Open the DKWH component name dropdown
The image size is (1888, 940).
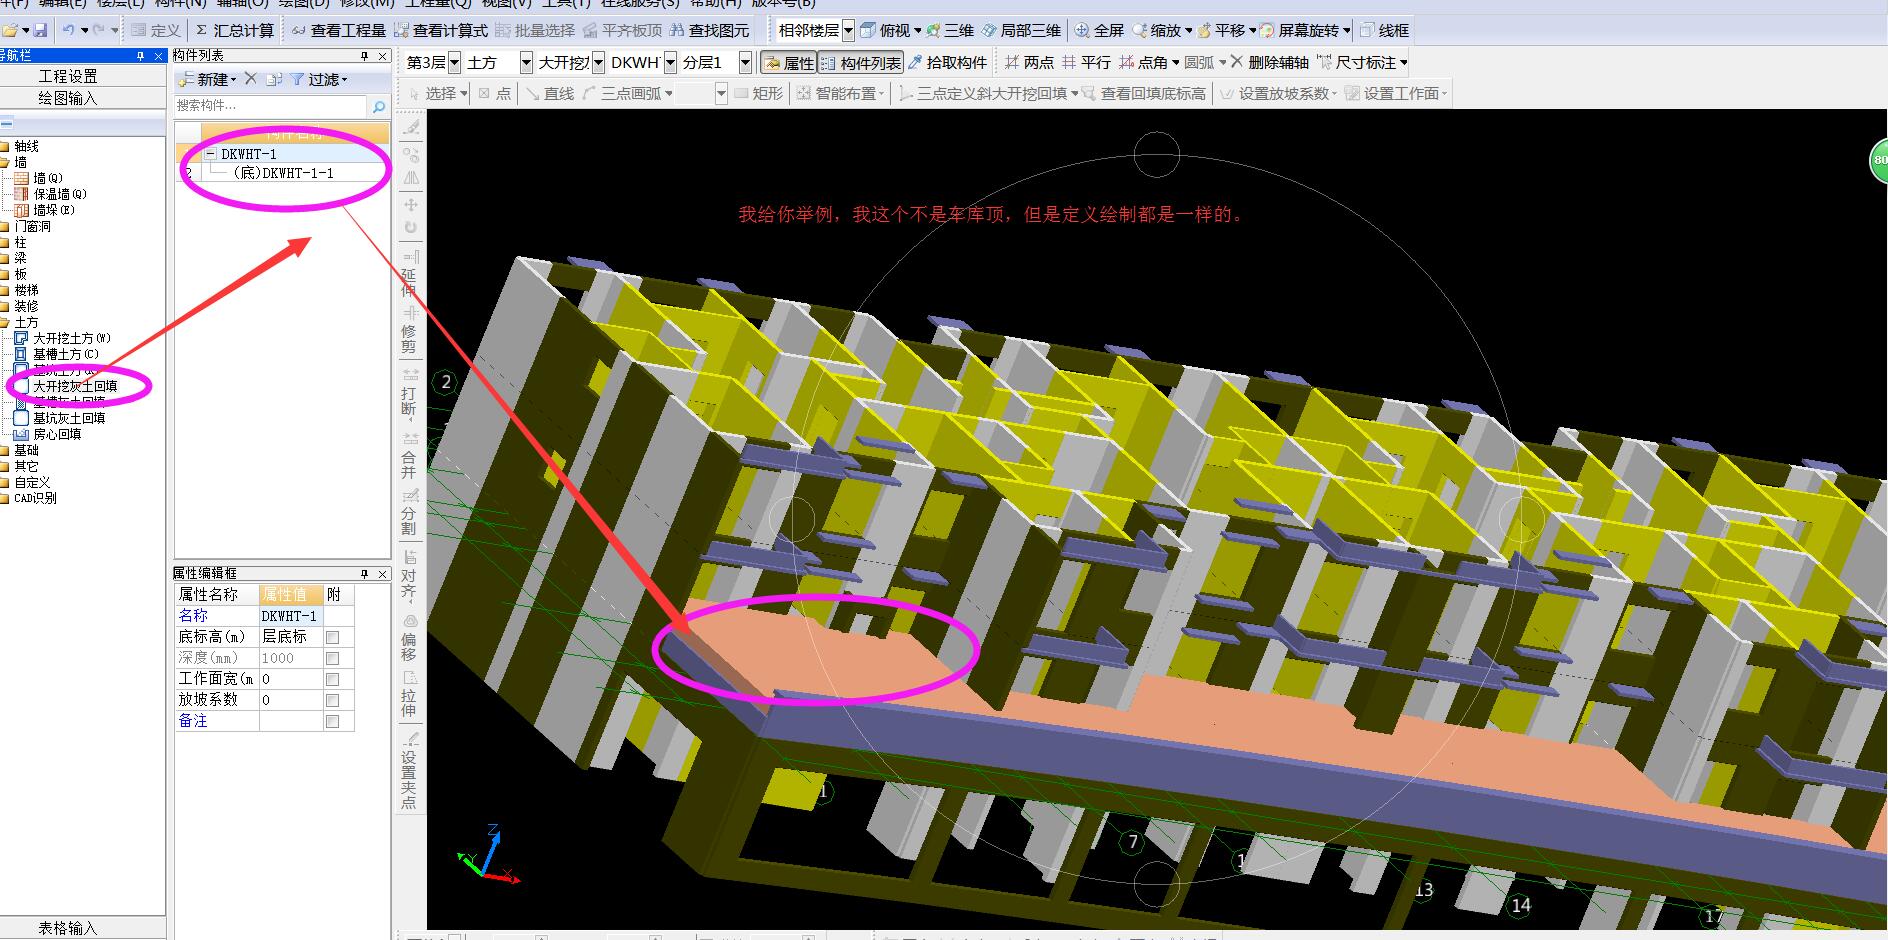point(670,63)
